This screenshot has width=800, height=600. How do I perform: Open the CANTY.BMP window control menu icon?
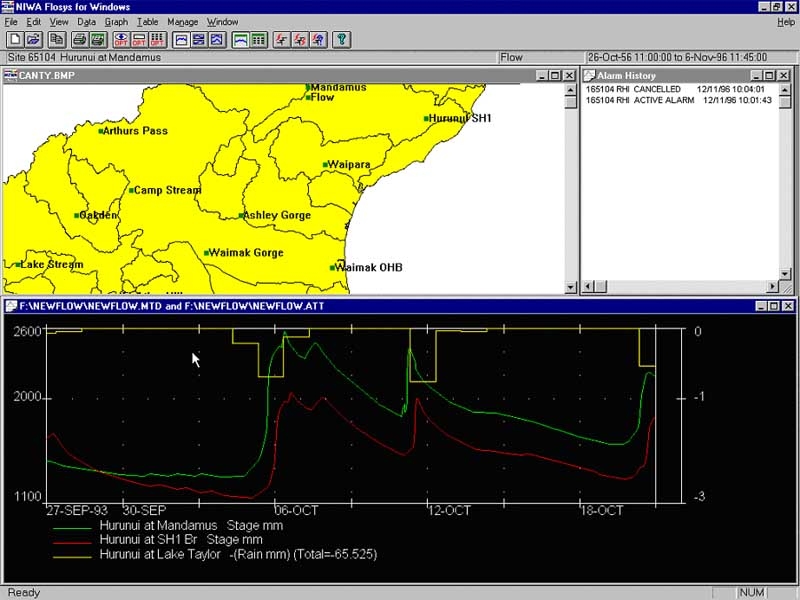(11, 76)
